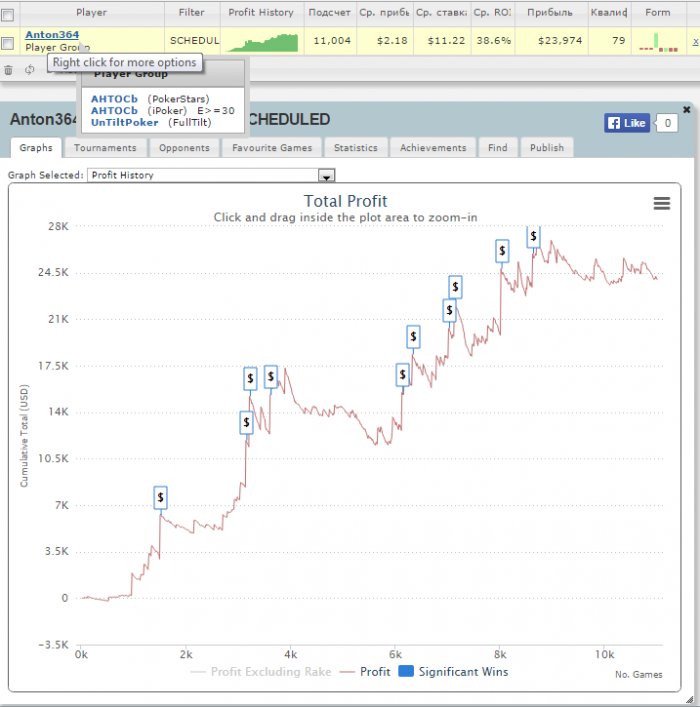This screenshot has width=700, height=707.
Task: Sort by the Filter column header
Action: coord(192,13)
